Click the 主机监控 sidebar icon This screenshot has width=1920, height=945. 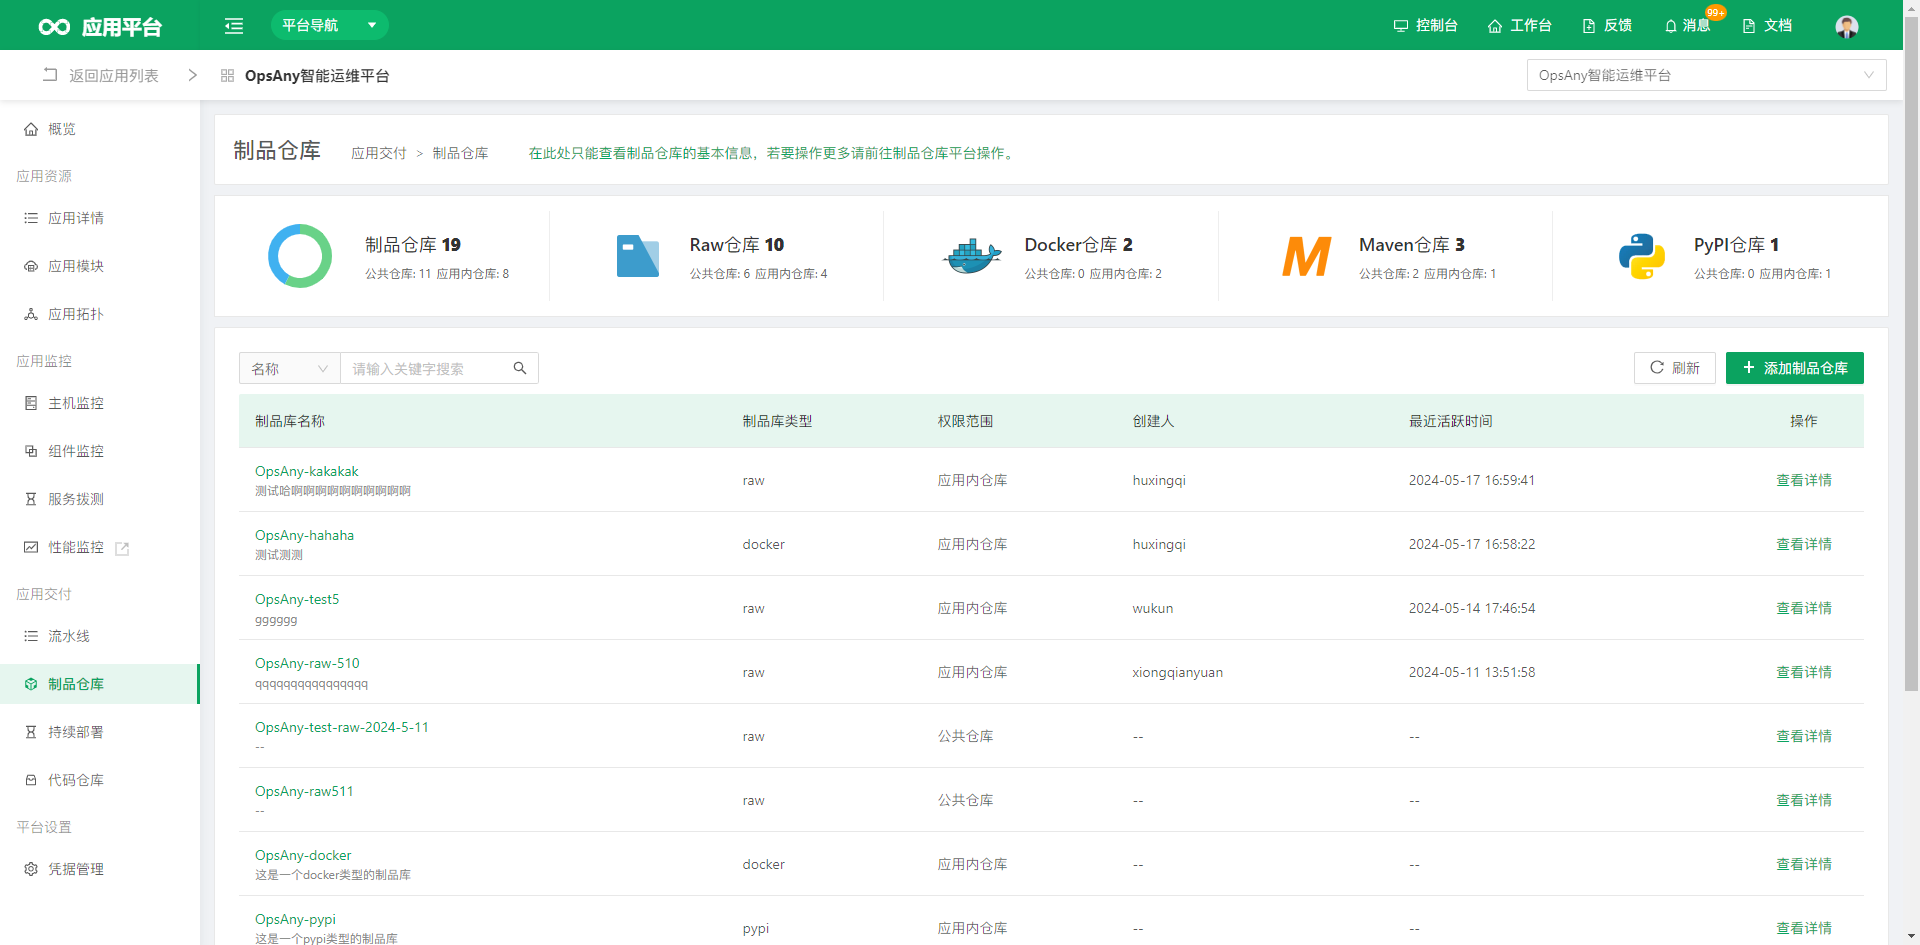[x=31, y=403]
